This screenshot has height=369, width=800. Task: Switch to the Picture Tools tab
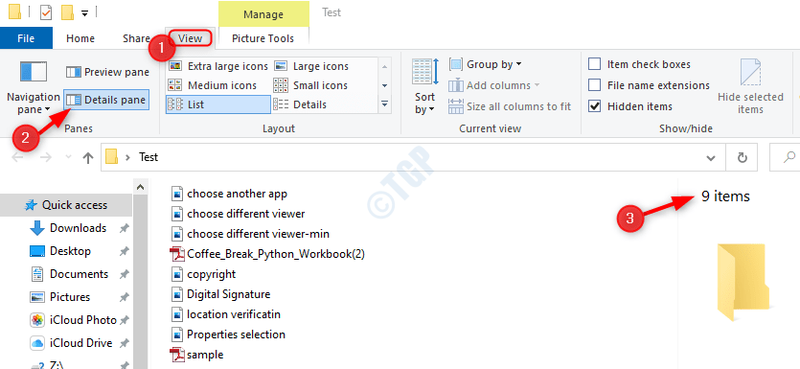[x=263, y=38]
